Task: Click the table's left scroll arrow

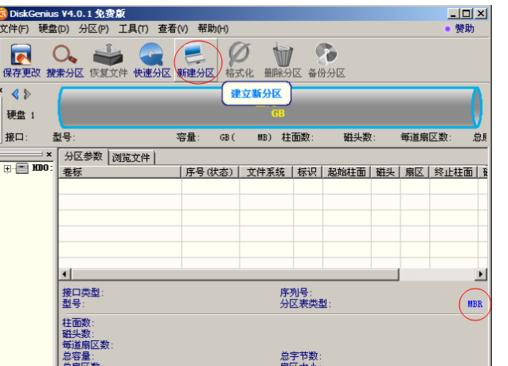Action: click(65, 274)
